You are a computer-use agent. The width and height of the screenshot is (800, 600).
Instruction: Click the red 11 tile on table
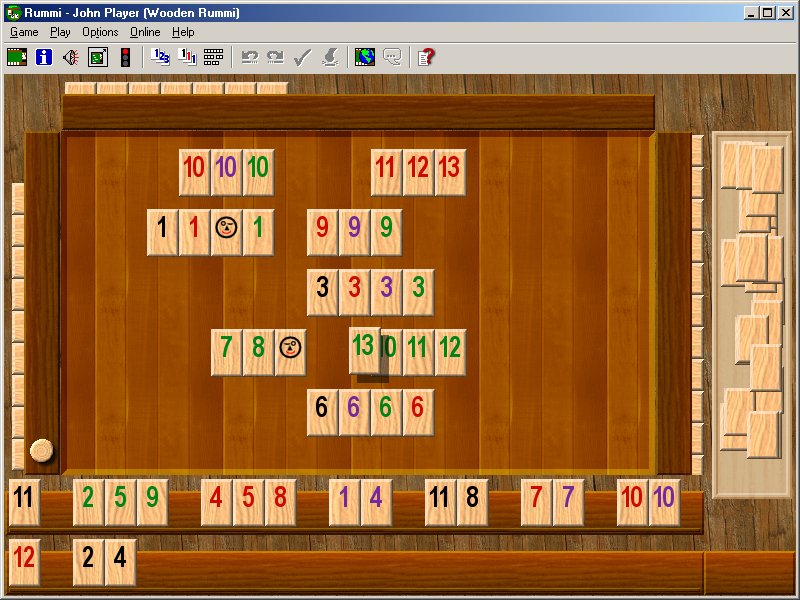(386, 172)
